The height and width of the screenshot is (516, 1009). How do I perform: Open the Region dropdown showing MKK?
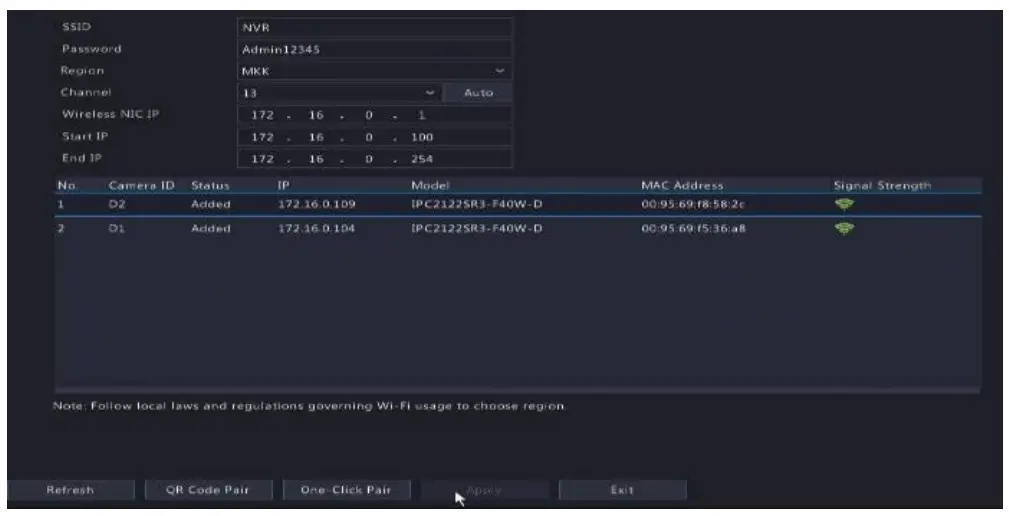click(x=375, y=71)
